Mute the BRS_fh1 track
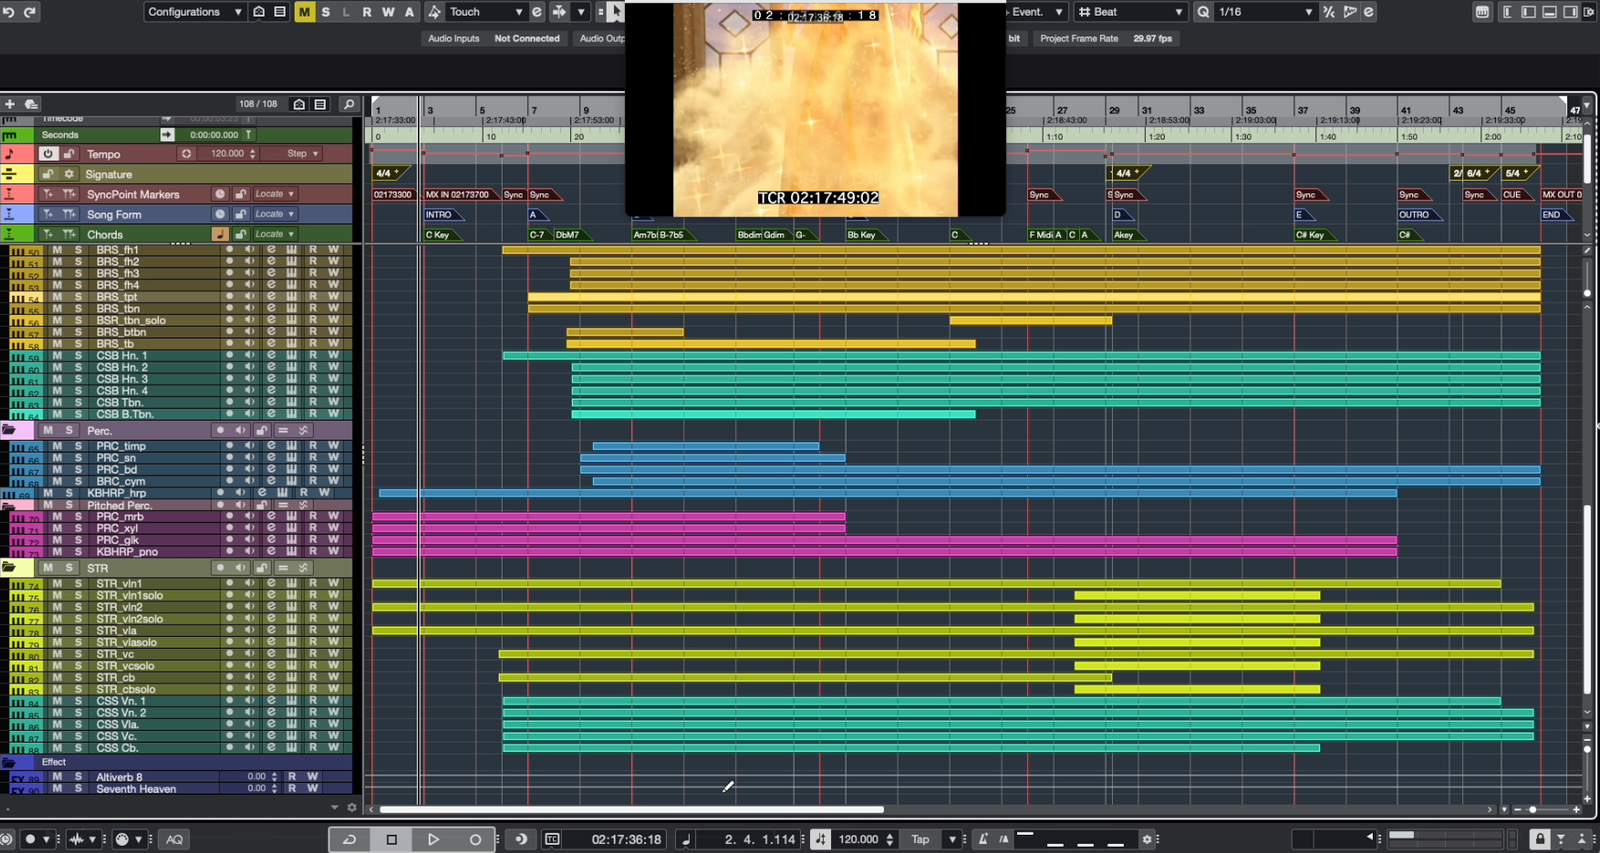Image resolution: width=1600 pixels, height=853 pixels. point(57,250)
